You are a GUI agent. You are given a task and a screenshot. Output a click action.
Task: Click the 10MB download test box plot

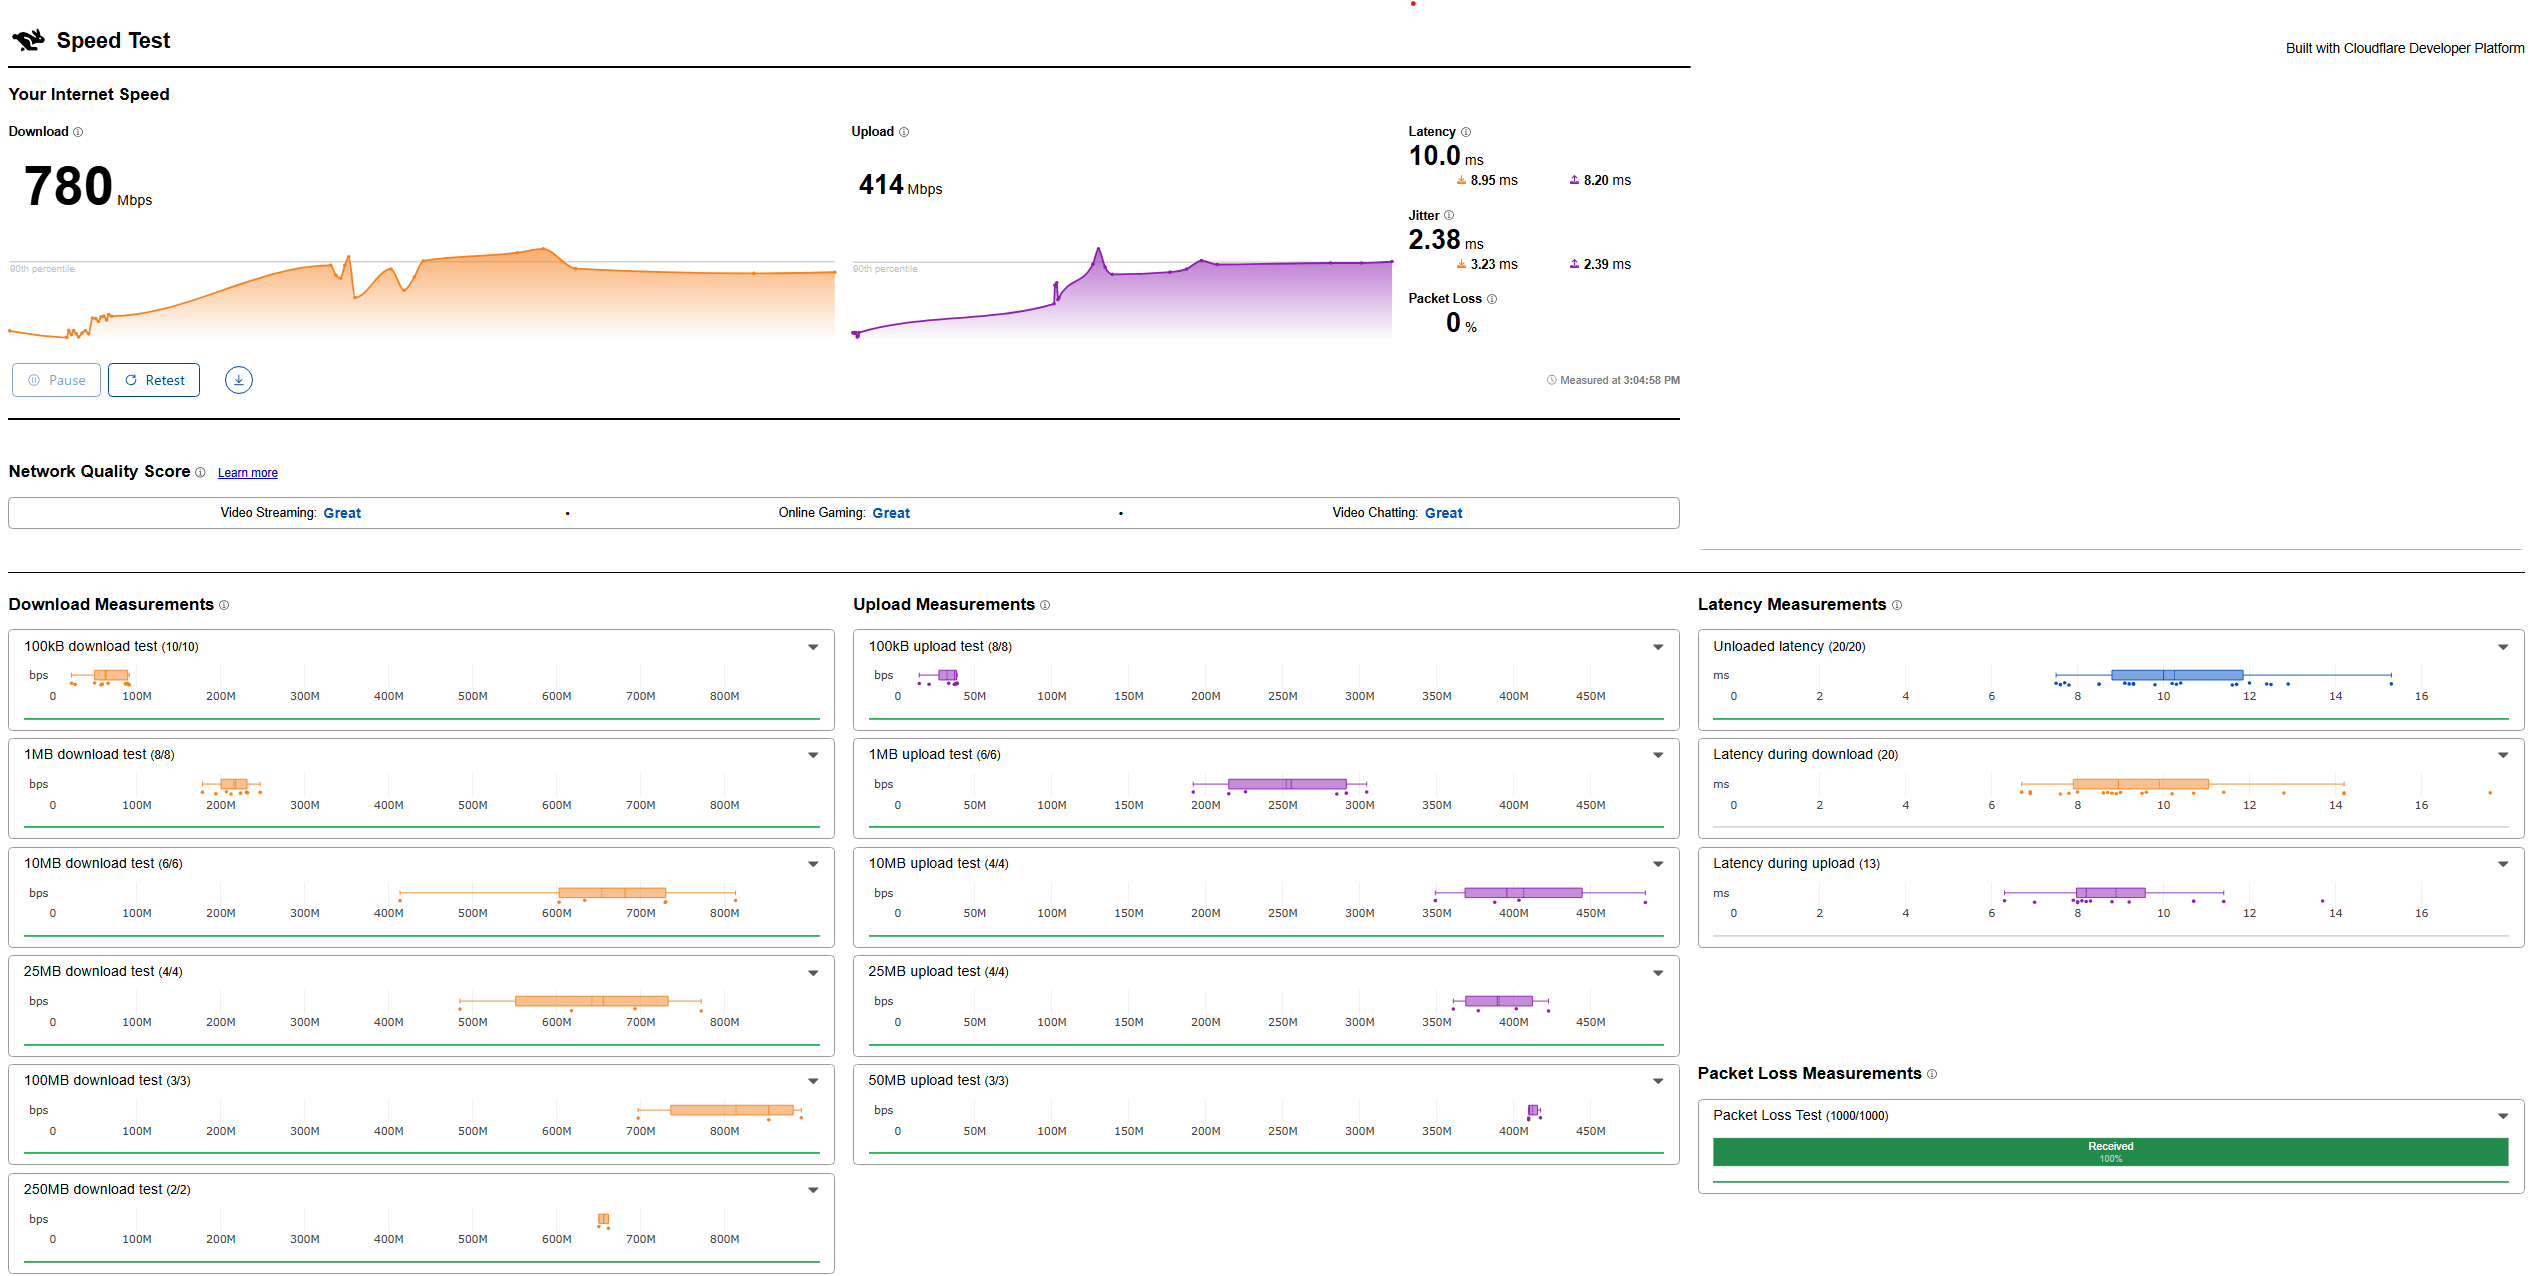pos(567,893)
